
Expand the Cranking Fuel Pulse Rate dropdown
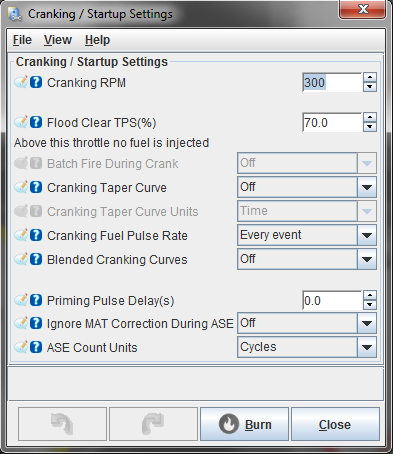point(367,235)
